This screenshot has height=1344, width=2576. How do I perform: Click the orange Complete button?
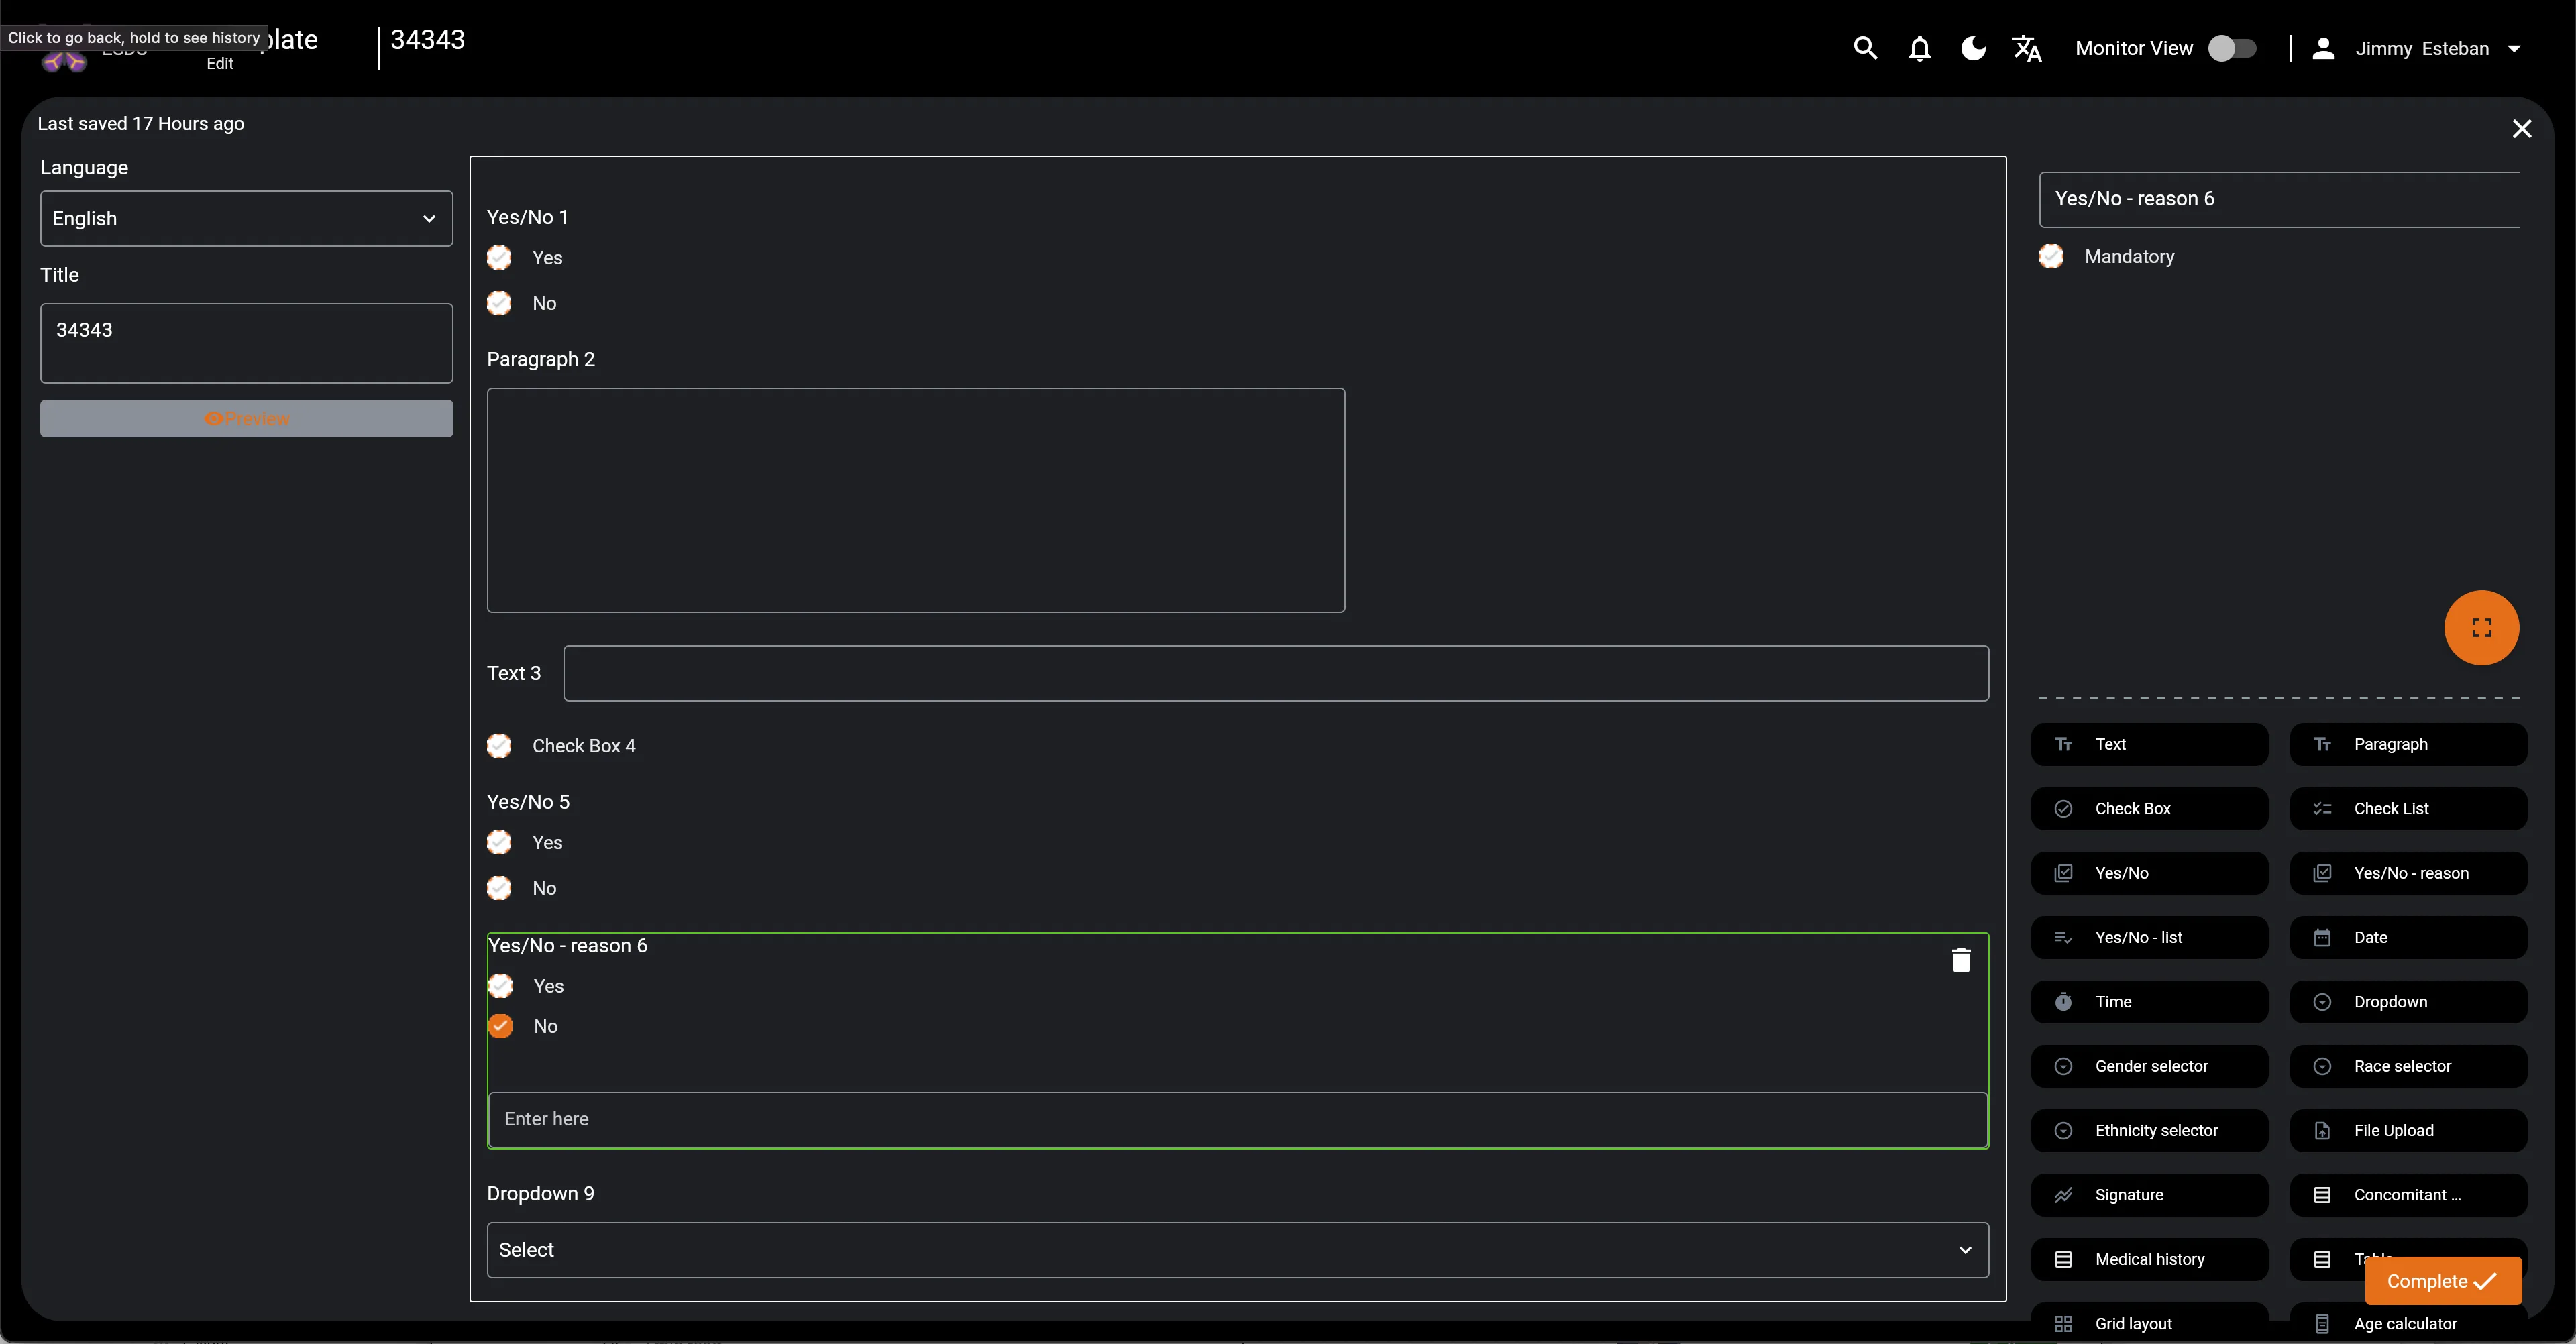[x=2442, y=1281]
